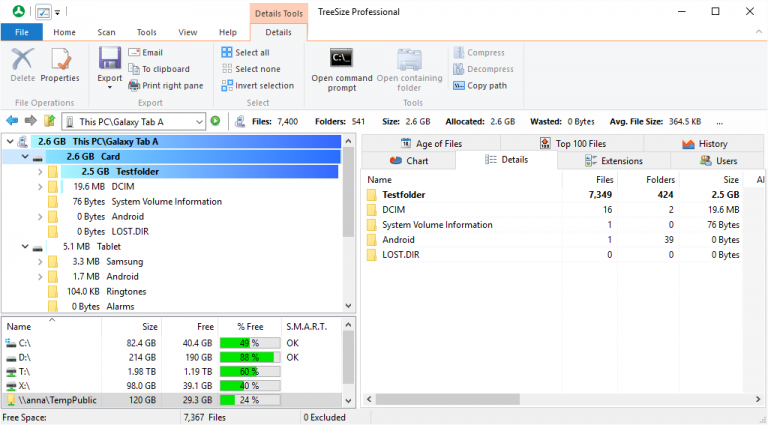Expand the Android node under Card
The height and width of the screenshot is (425, 768).
pyautogui.click(x=40, y=217)
